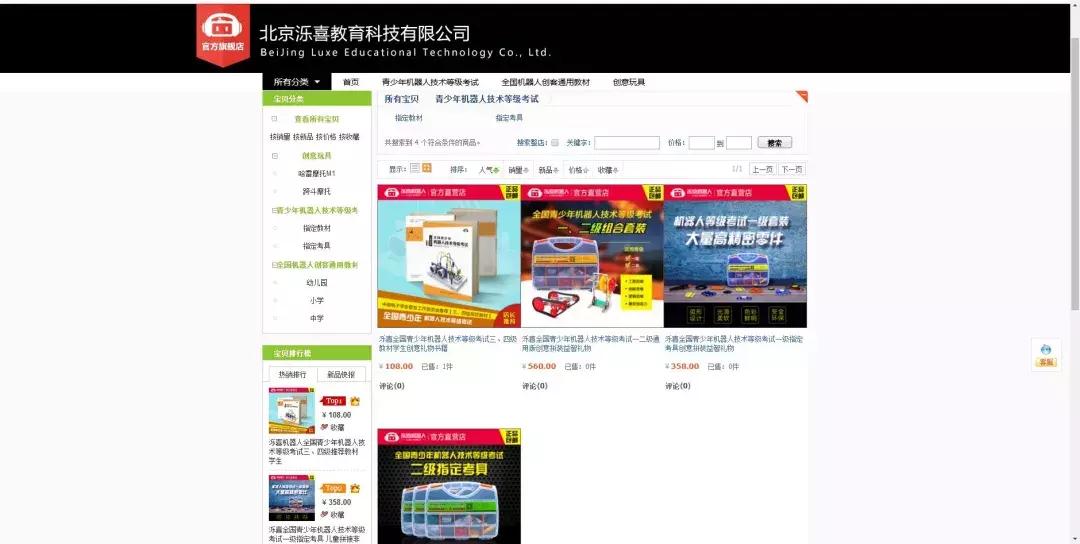The width and height of the screenshot is (1080, 544).
Task: Filter by 指定教材 below breadcrumb
Action: 408,118
